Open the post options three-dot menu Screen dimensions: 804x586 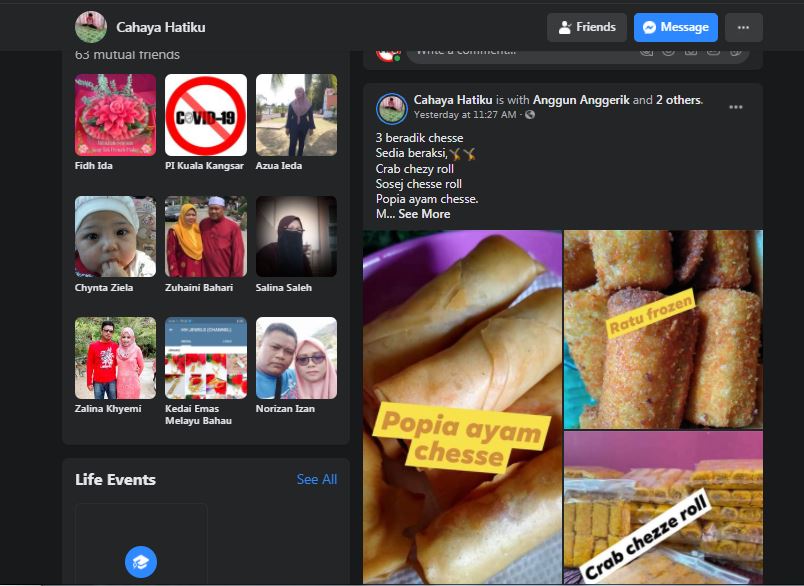[736, 107]
